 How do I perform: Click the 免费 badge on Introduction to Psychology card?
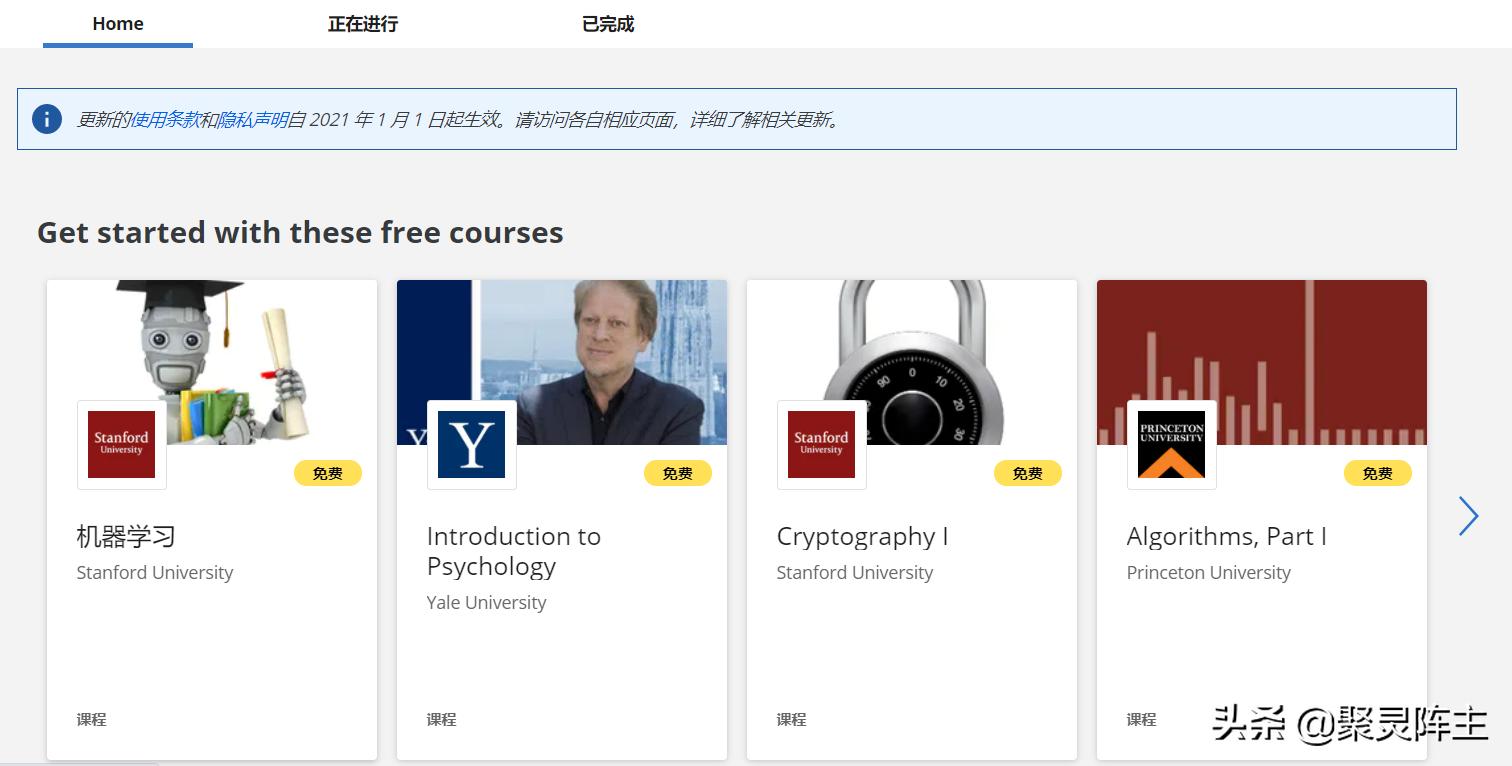coord(678,473)
